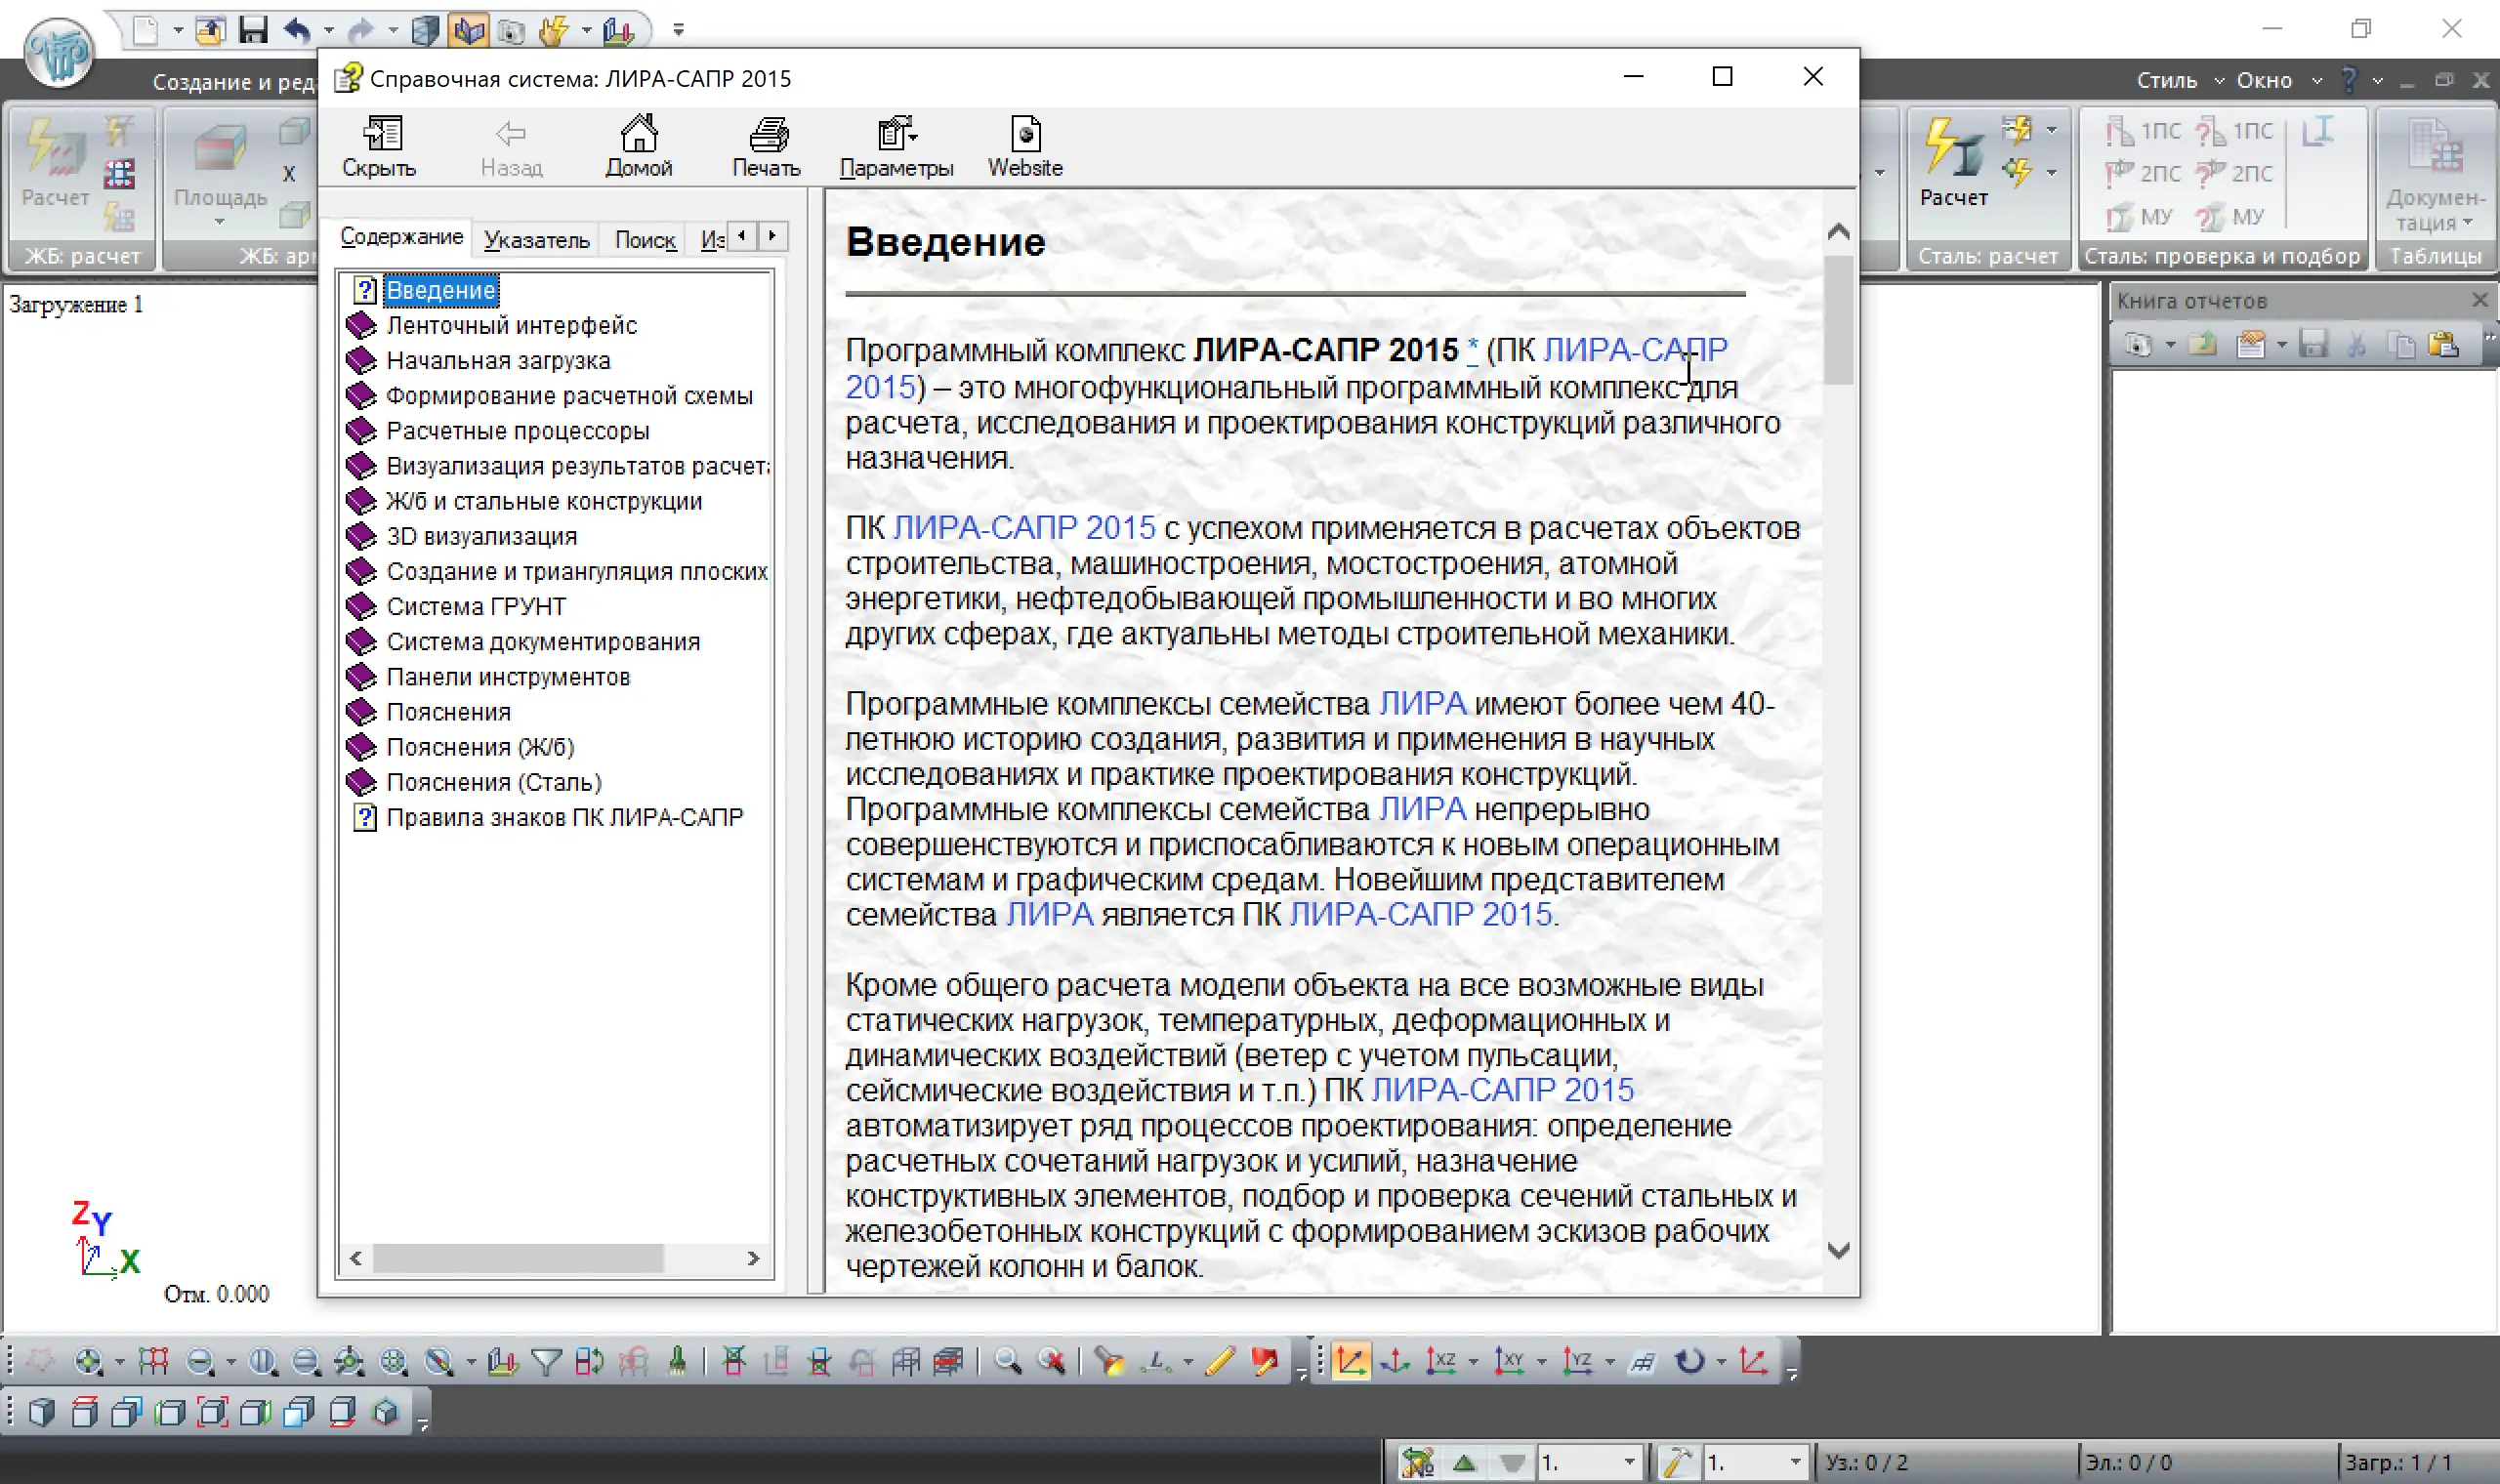
Task: Switch to the Указатель tab
Action: 537,240
